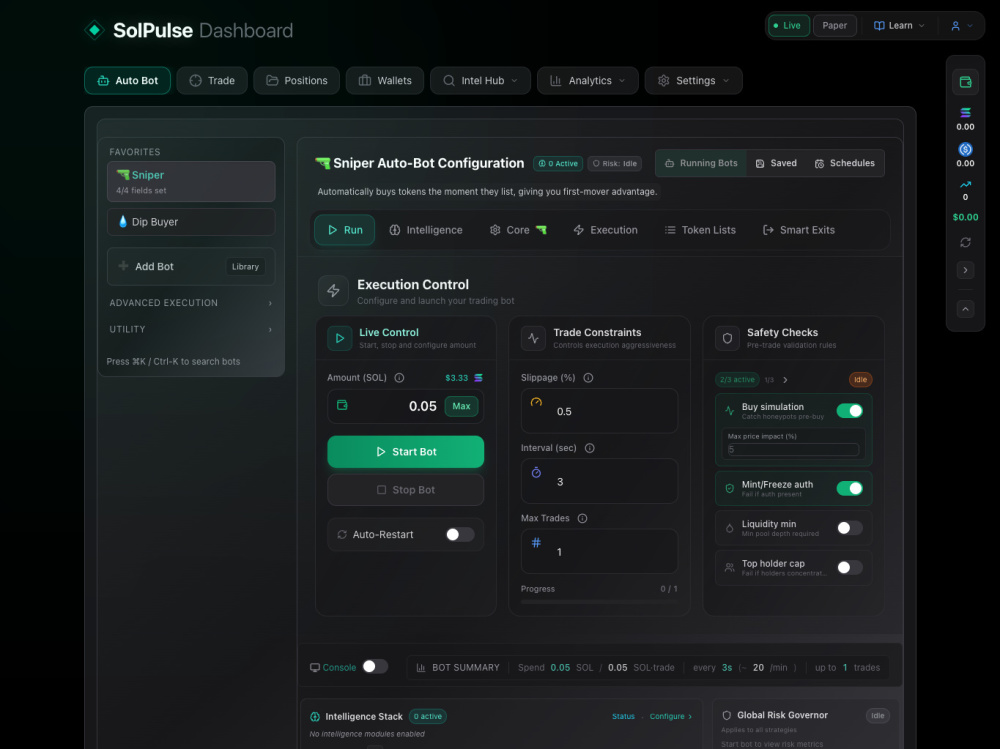This screenshot has width=1000, height=749.
Task: Click the wallet icon in the amount field
Action: click(342, 405)
